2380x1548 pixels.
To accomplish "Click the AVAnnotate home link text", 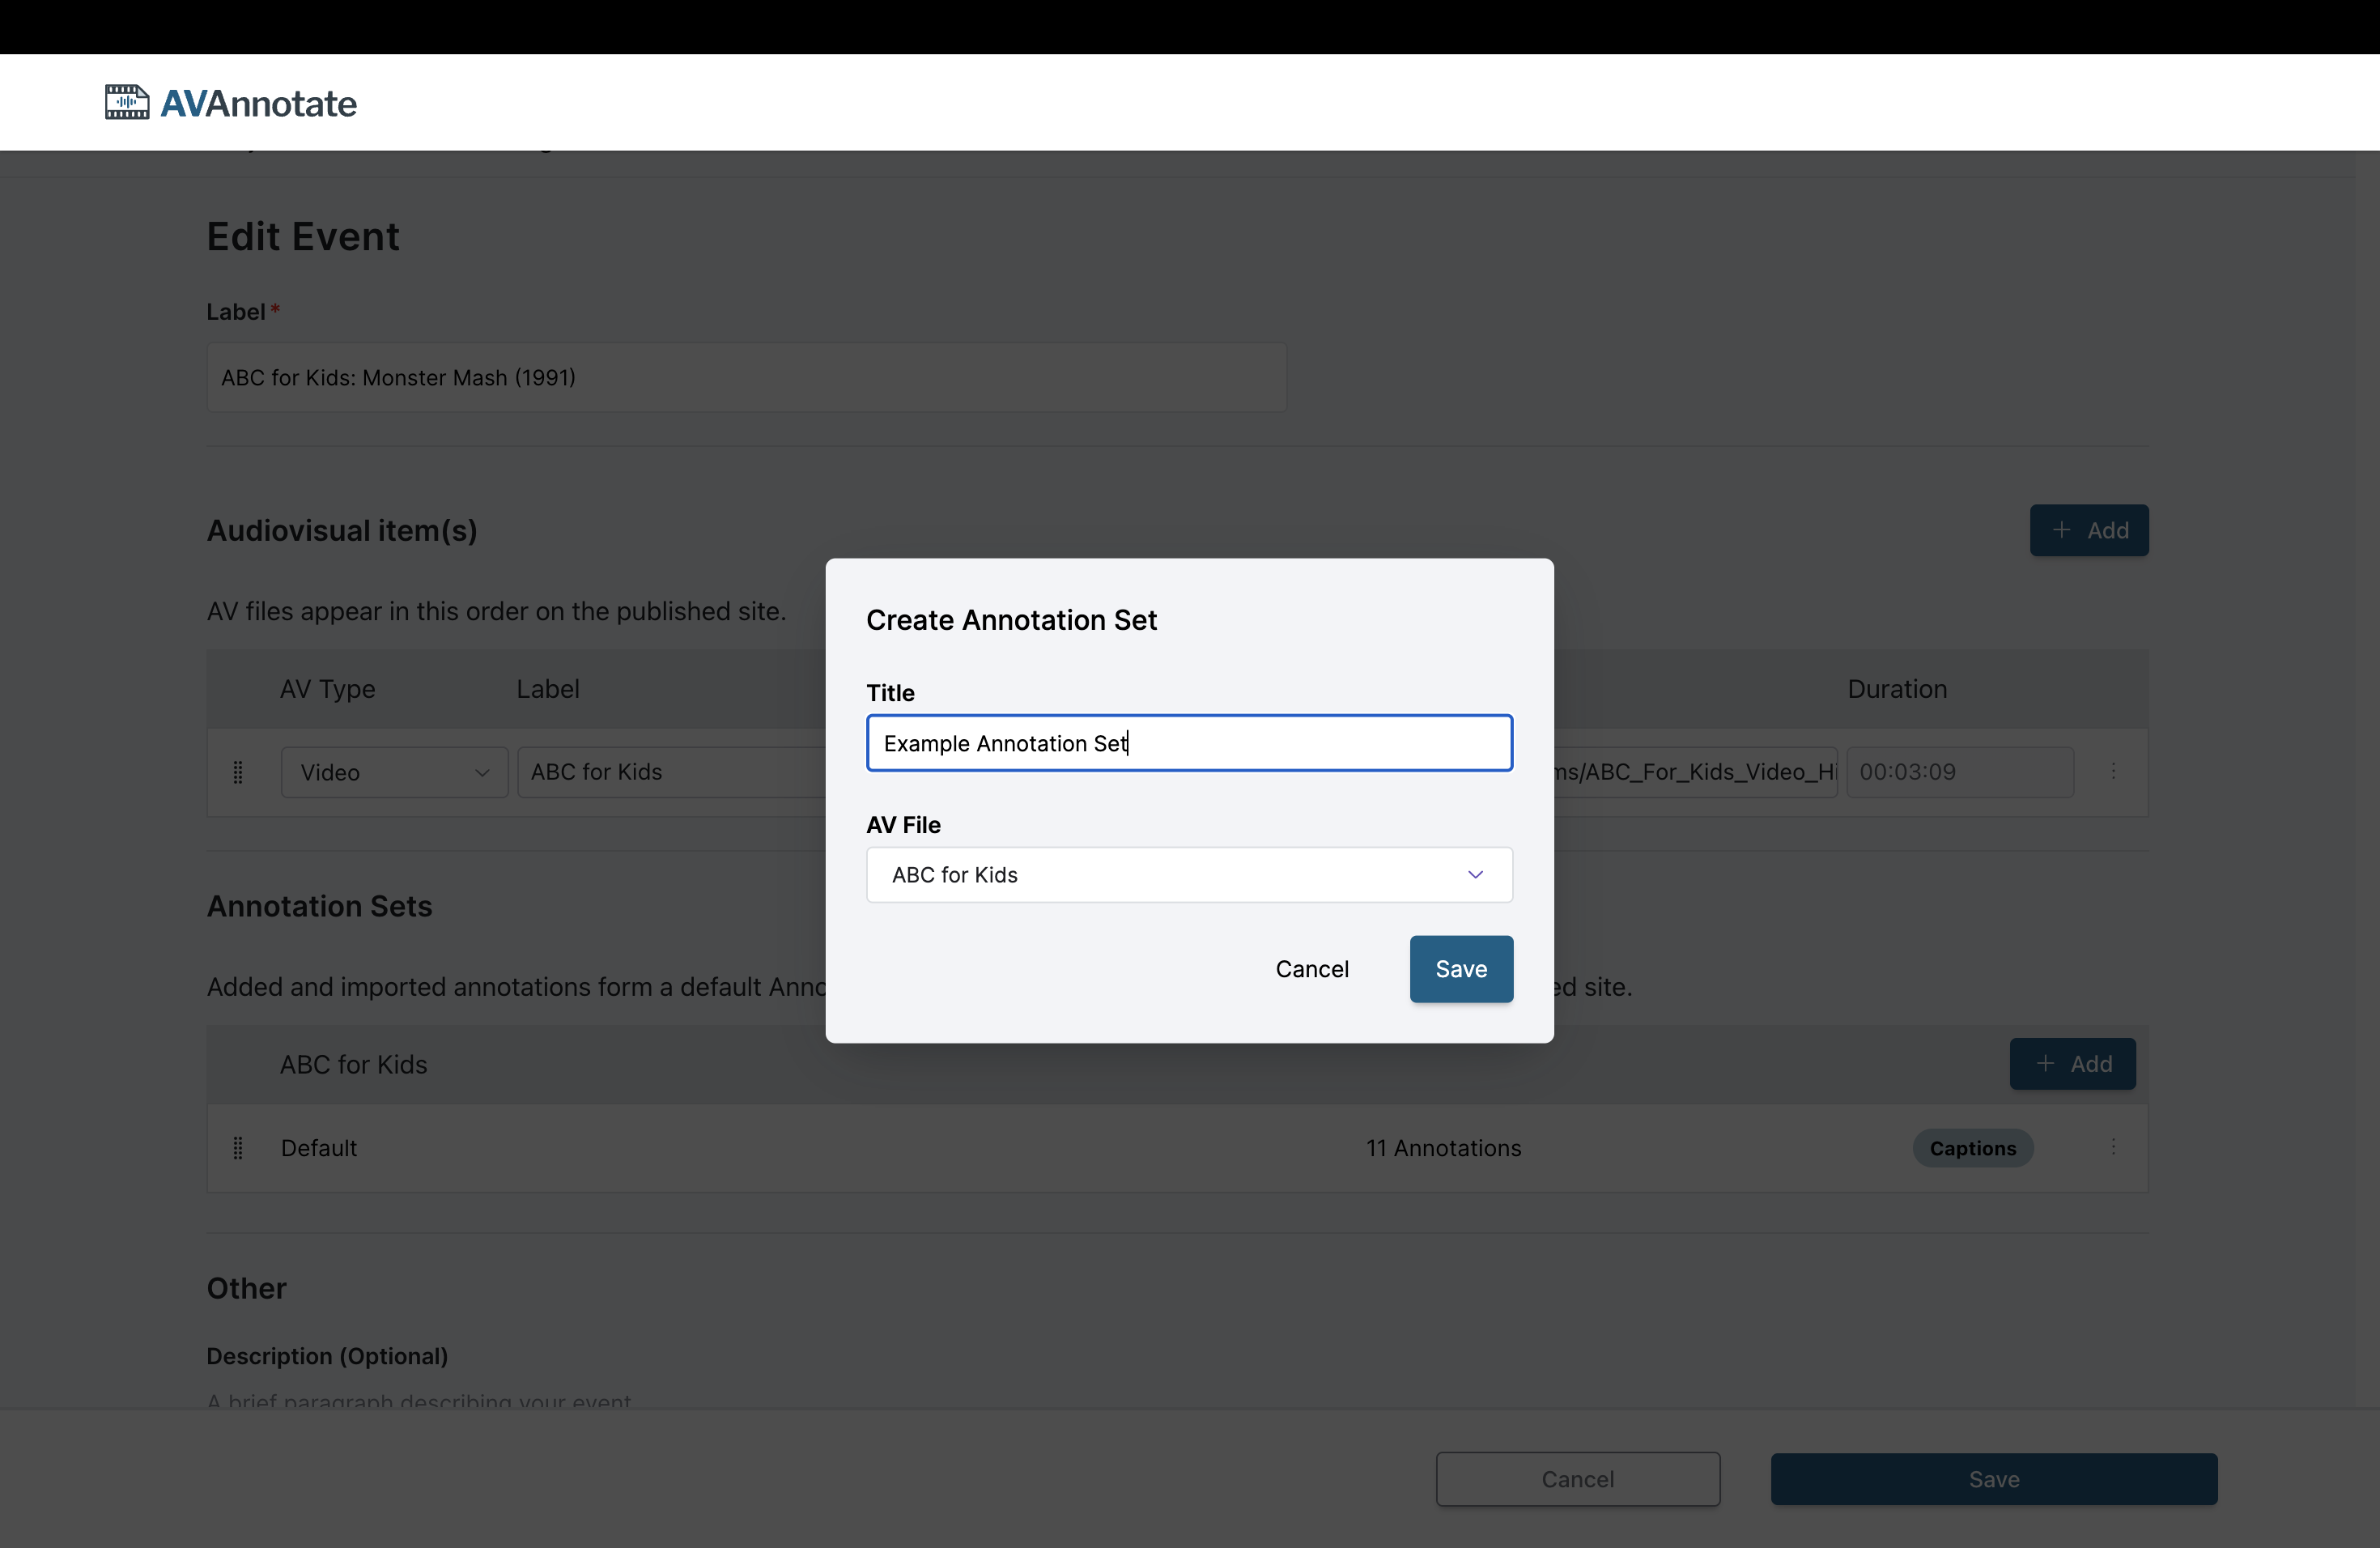I will 258,103.
